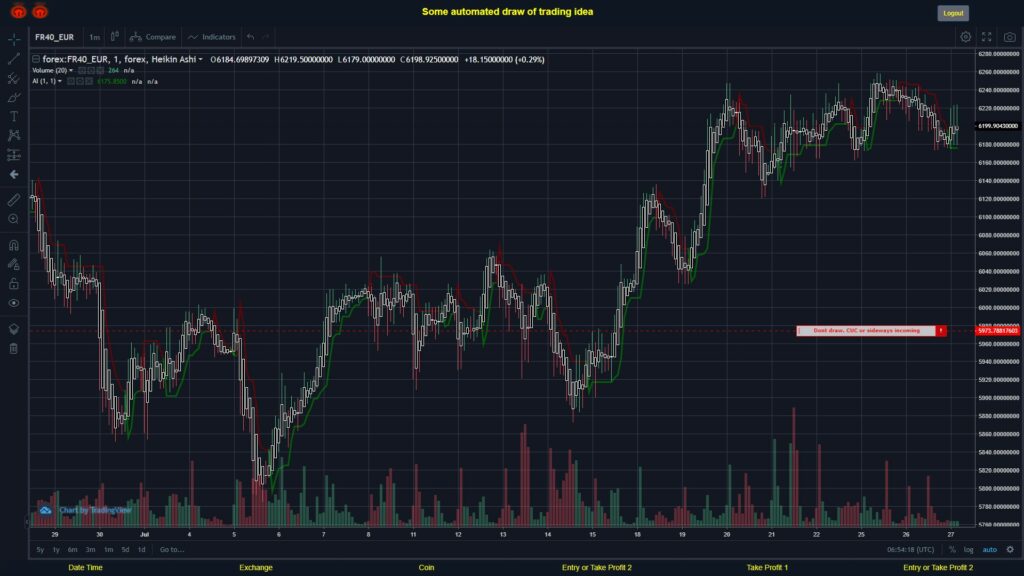Select the ruler measure tool
1024x576 pixels.
coord(14,200)
